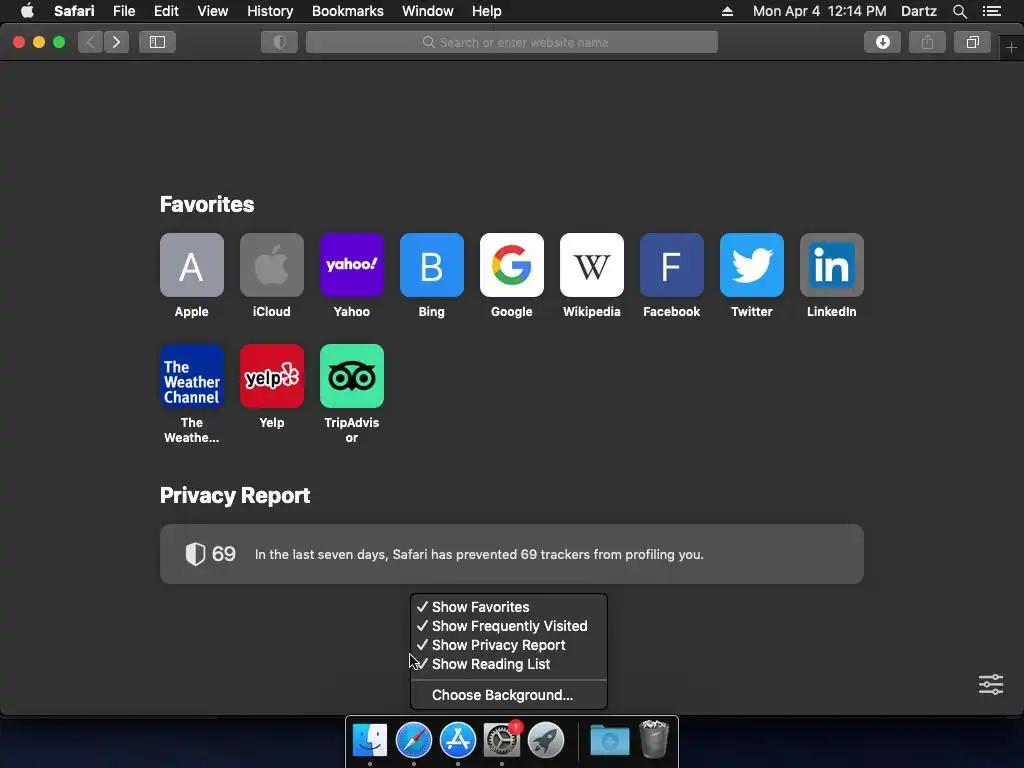The height and width of the screenshot is (768, 1024).
Task: Open the Safari application menu
Action: point(74,11)
